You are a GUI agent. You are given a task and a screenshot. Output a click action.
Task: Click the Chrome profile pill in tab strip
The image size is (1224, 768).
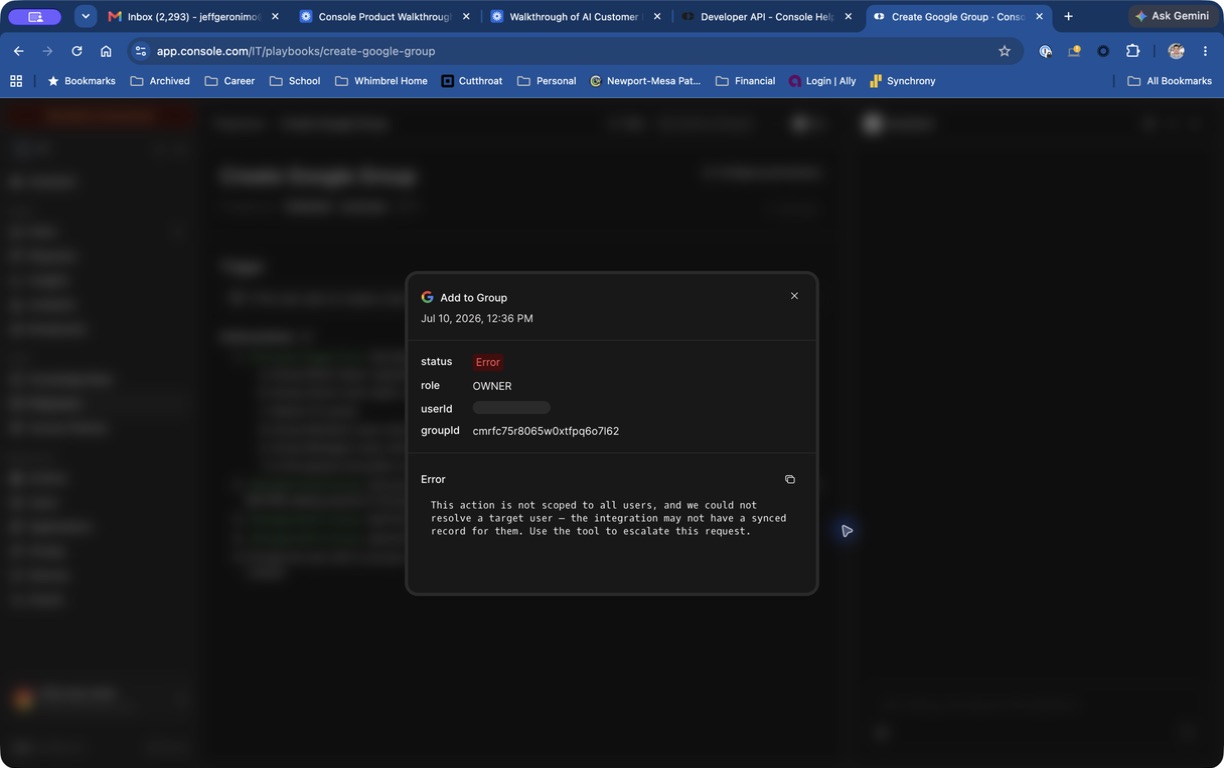click(35, 17)
